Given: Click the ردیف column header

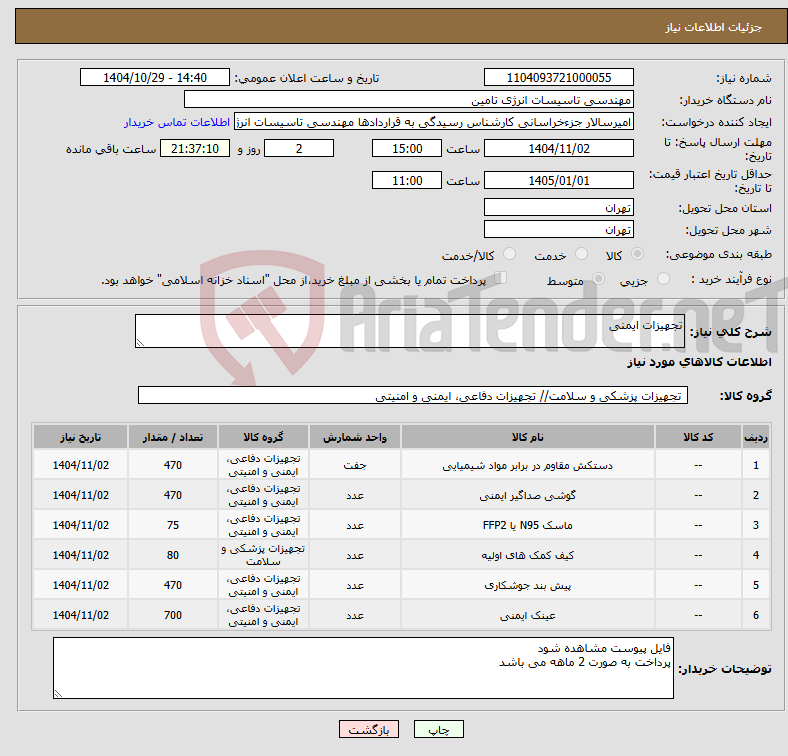Looking at the screenshot, I should pos(755,437).
